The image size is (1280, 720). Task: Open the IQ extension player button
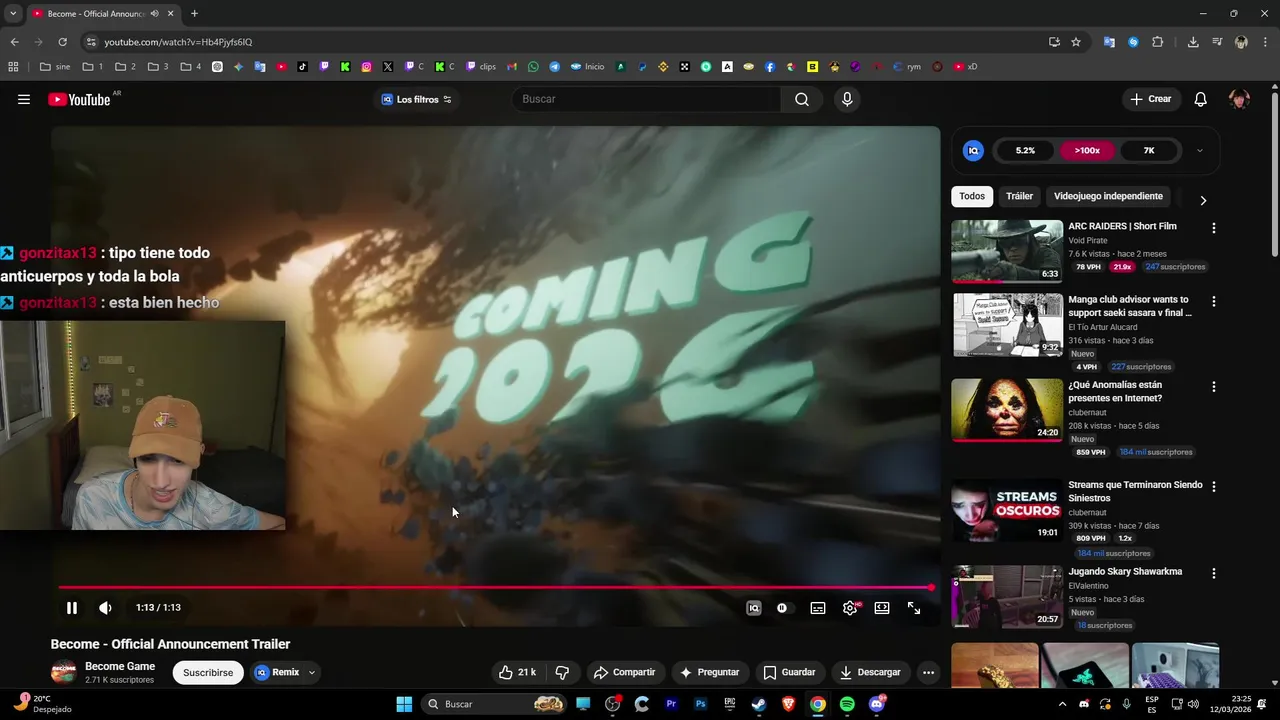tap(754, 608)
